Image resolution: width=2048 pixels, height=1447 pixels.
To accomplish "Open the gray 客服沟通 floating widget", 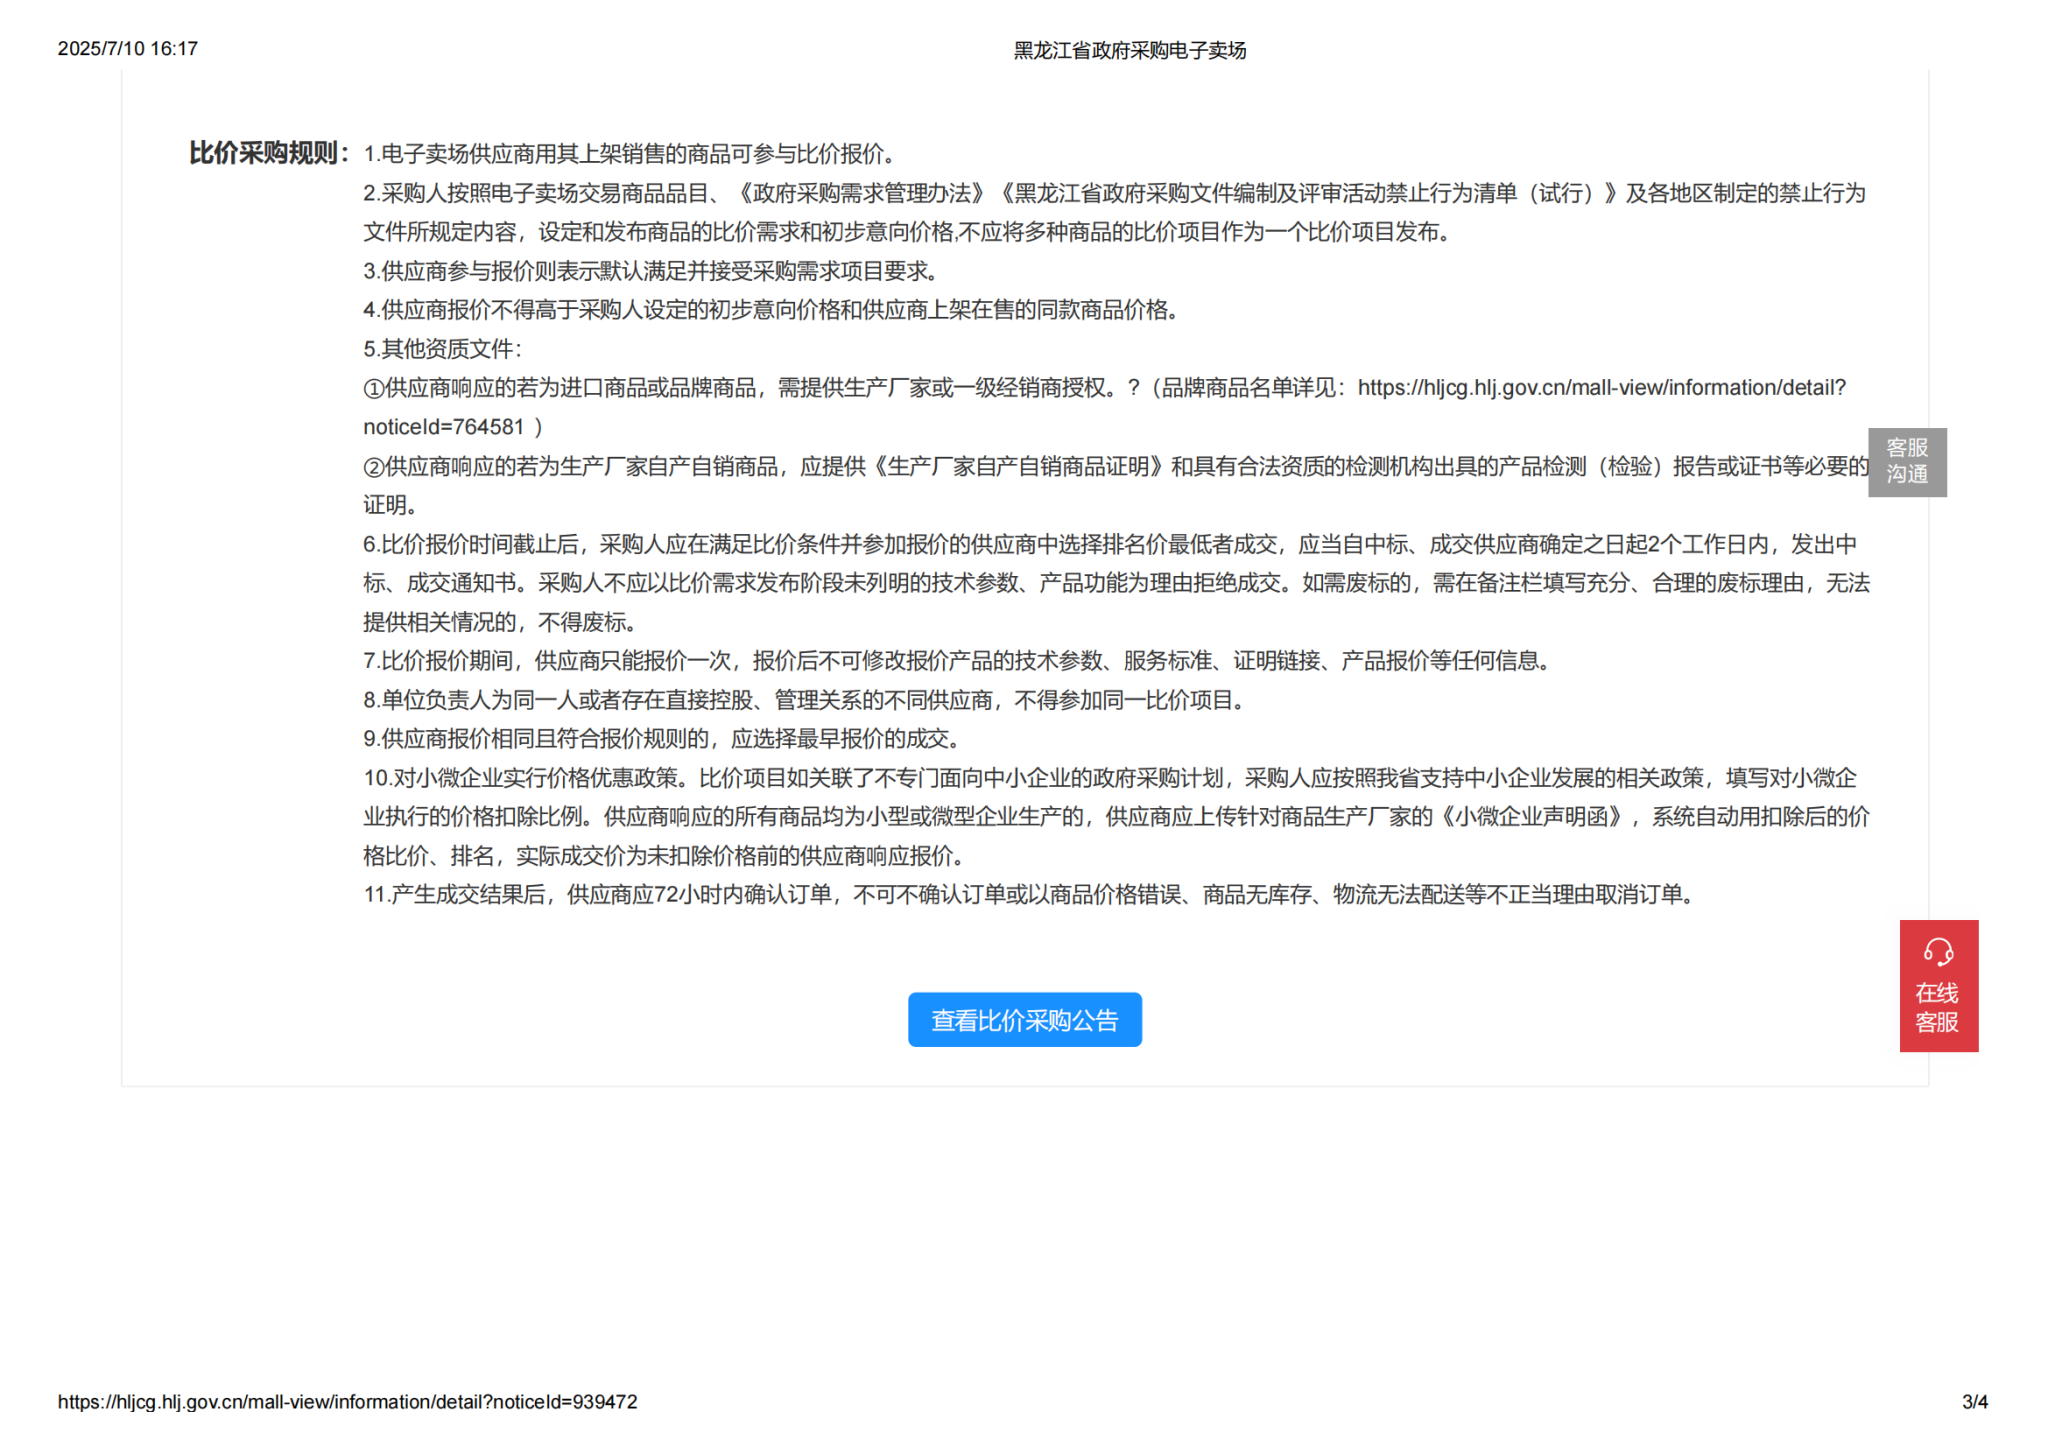I will (1906, 462).
